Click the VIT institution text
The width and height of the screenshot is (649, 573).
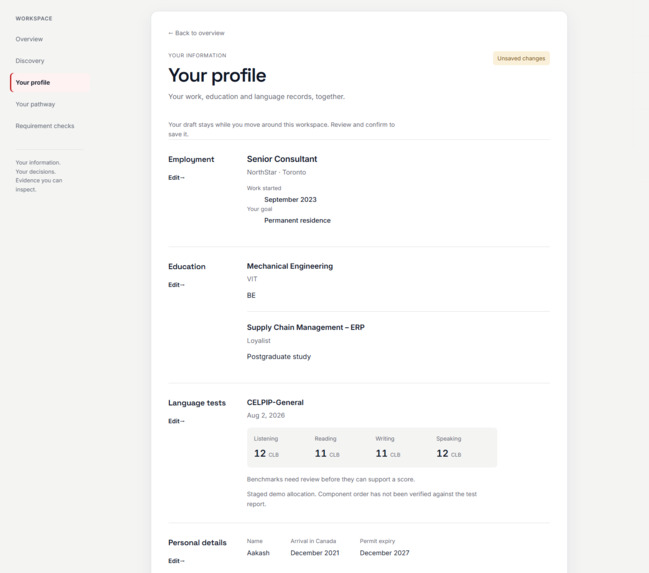(x=252, y=279)
